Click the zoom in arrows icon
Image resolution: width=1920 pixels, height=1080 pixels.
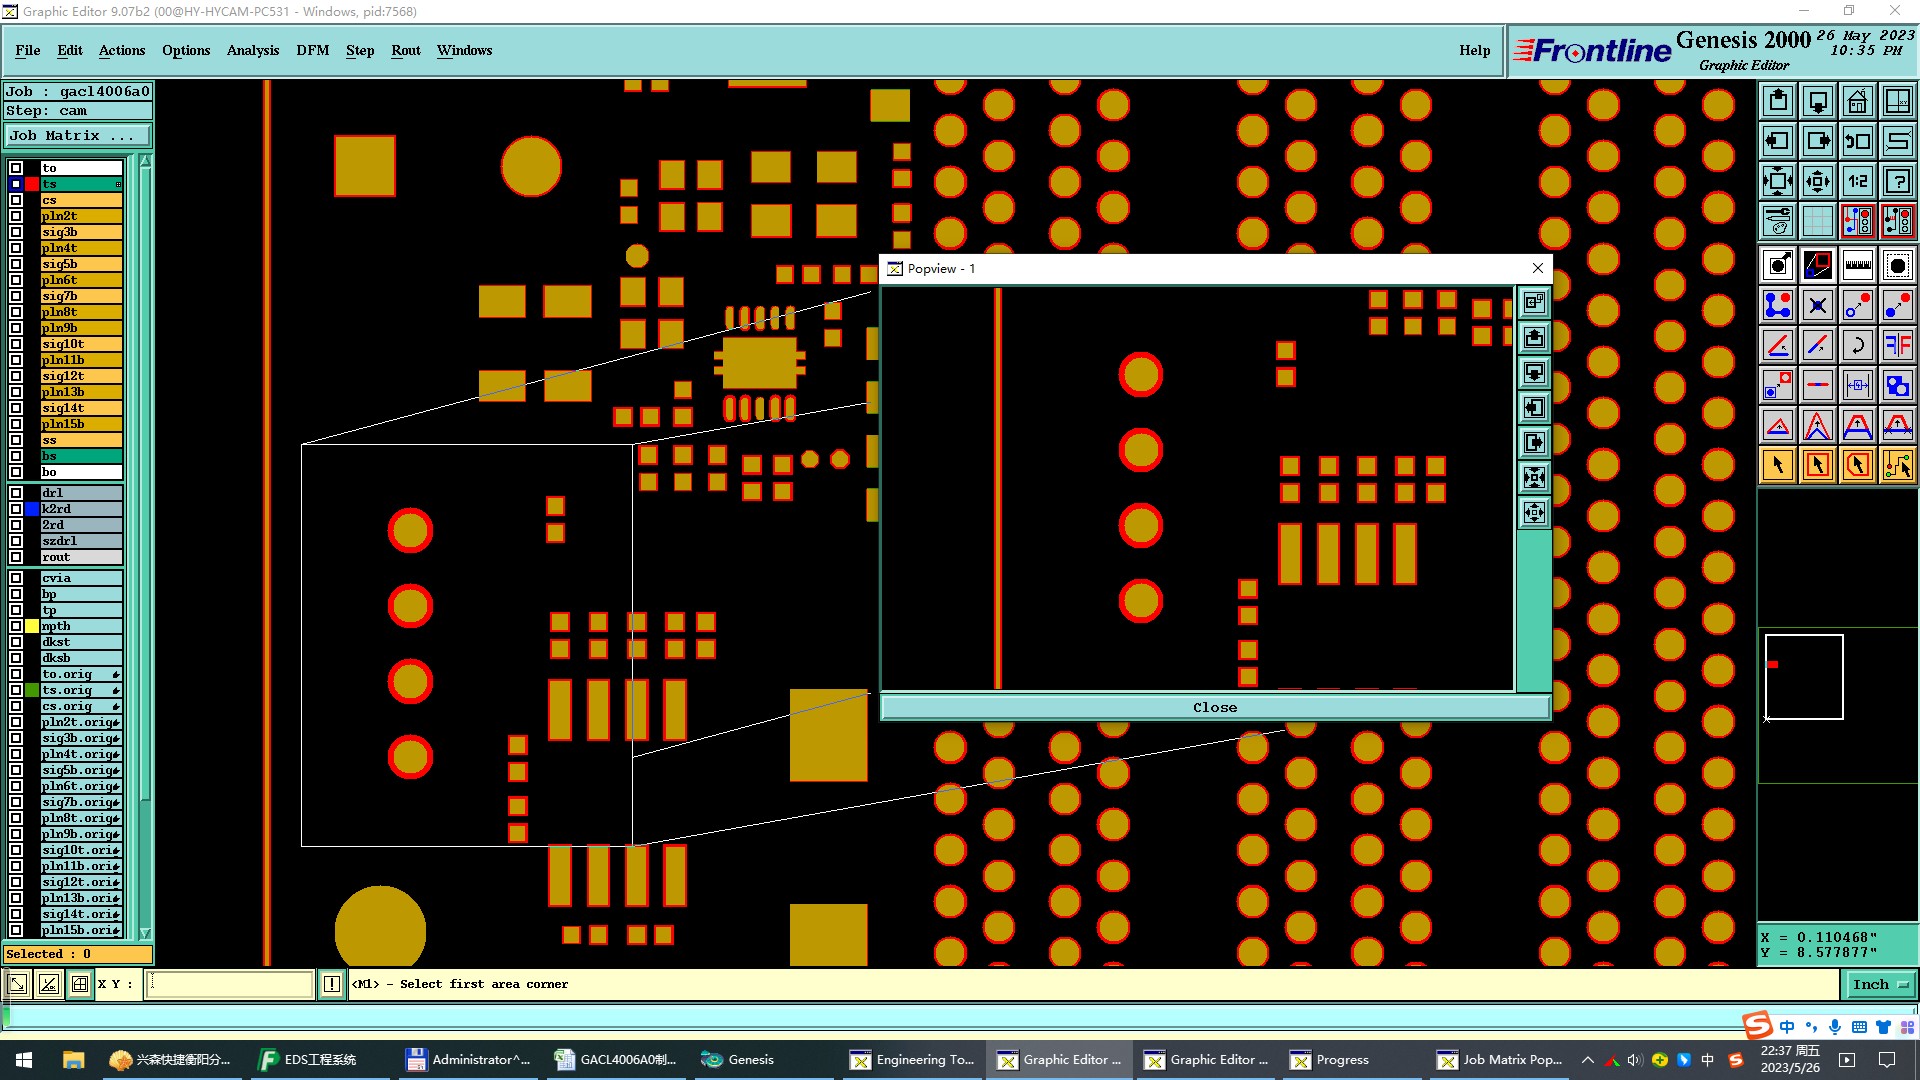pyautogui.click(x=1778, y=181)
